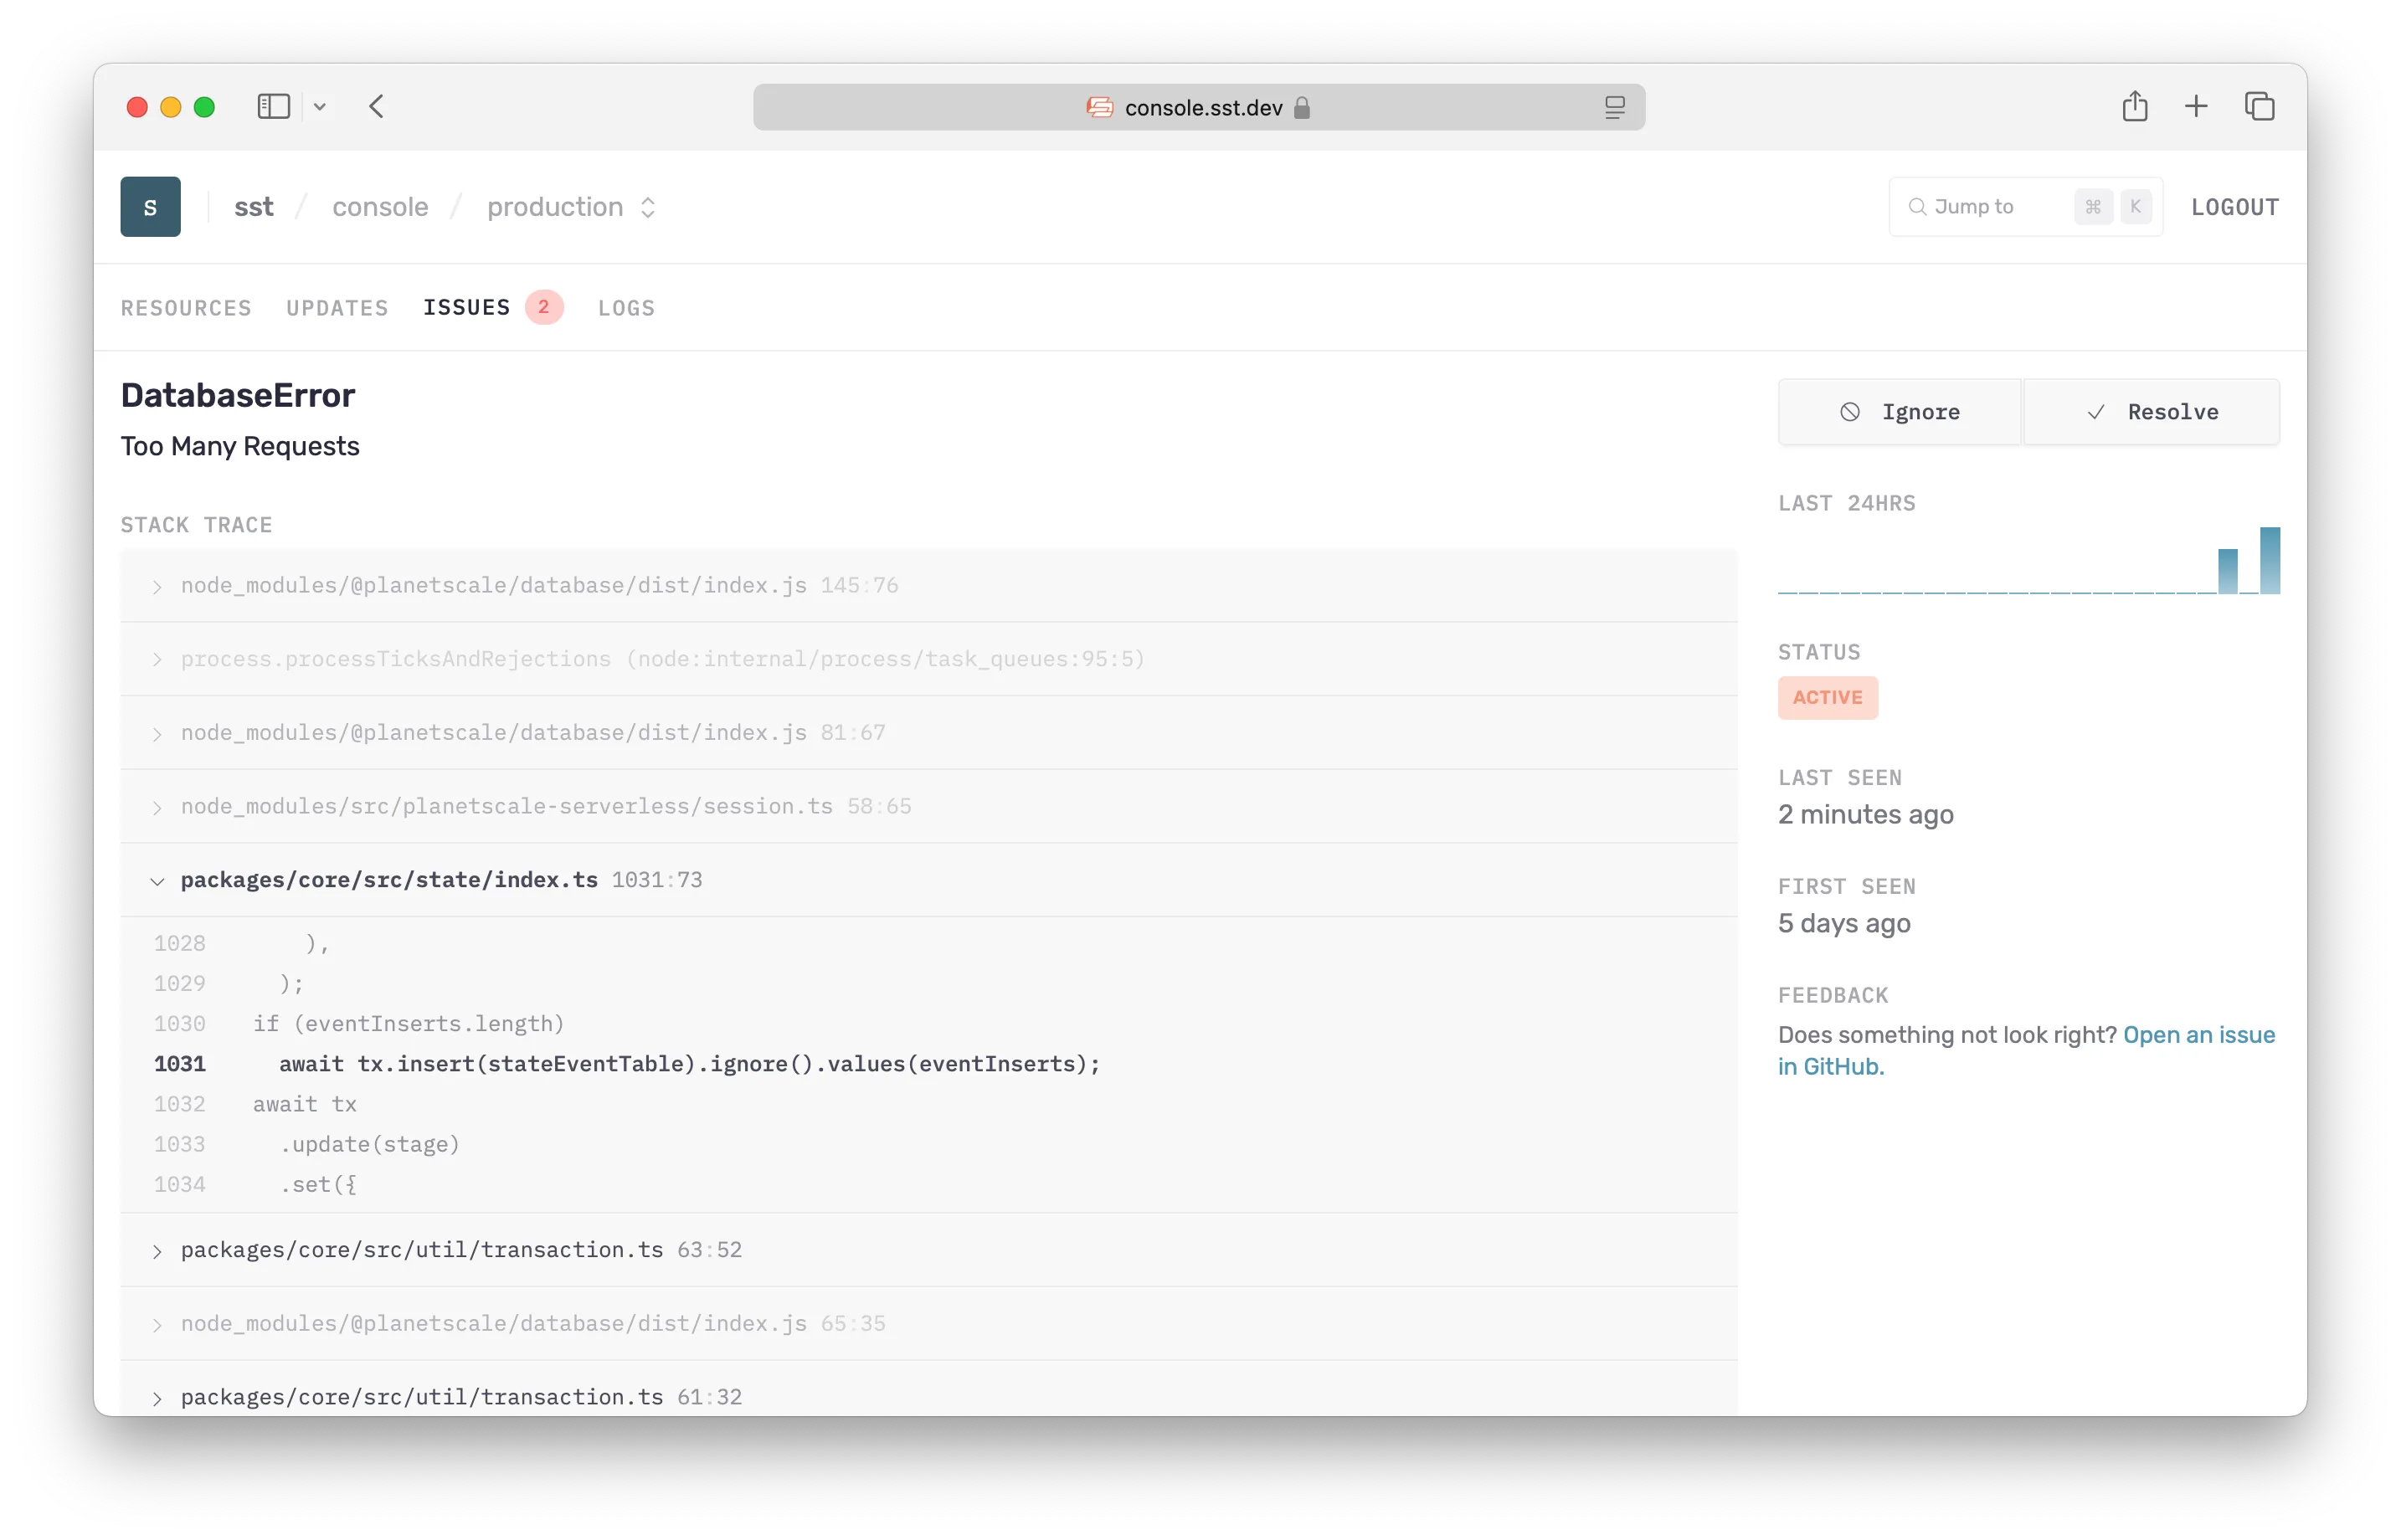This screenshot has width=2401, height=1540.
Task: Open the sidebar options chevron
Action: pyautogui.click(x=320, y=107)
